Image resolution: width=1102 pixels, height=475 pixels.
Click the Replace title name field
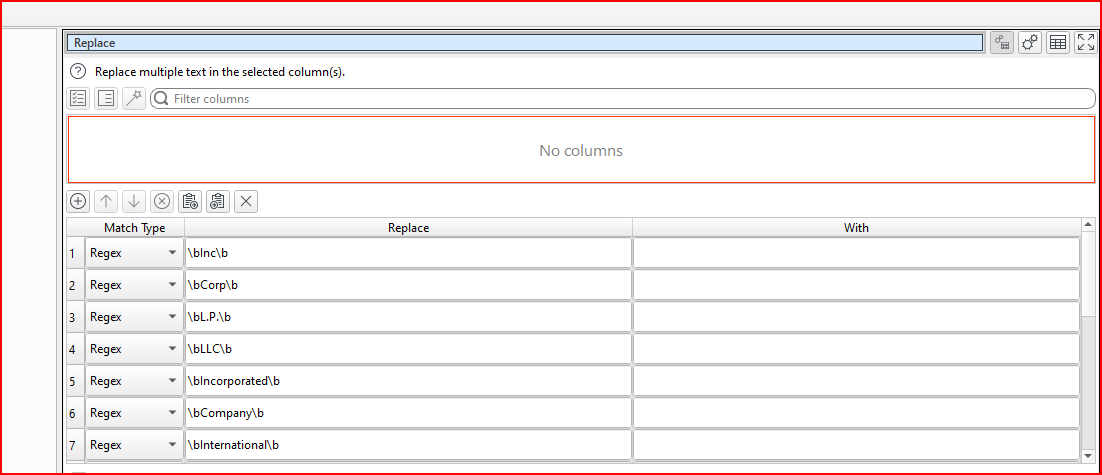click(x=525, y=43)
